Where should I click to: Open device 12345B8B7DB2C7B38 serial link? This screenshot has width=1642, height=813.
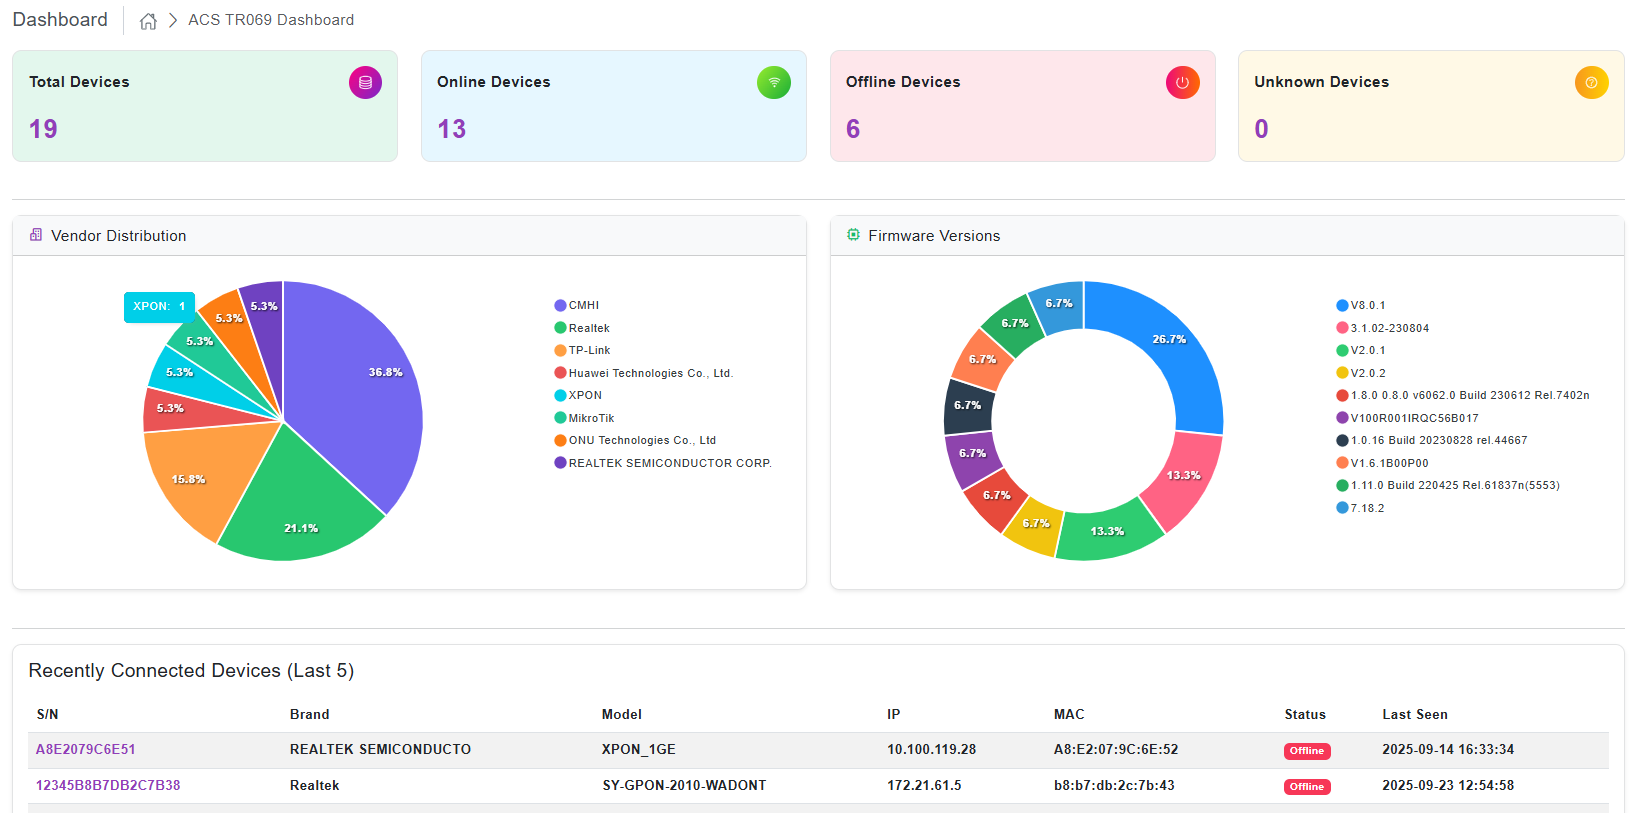point(108,786)
